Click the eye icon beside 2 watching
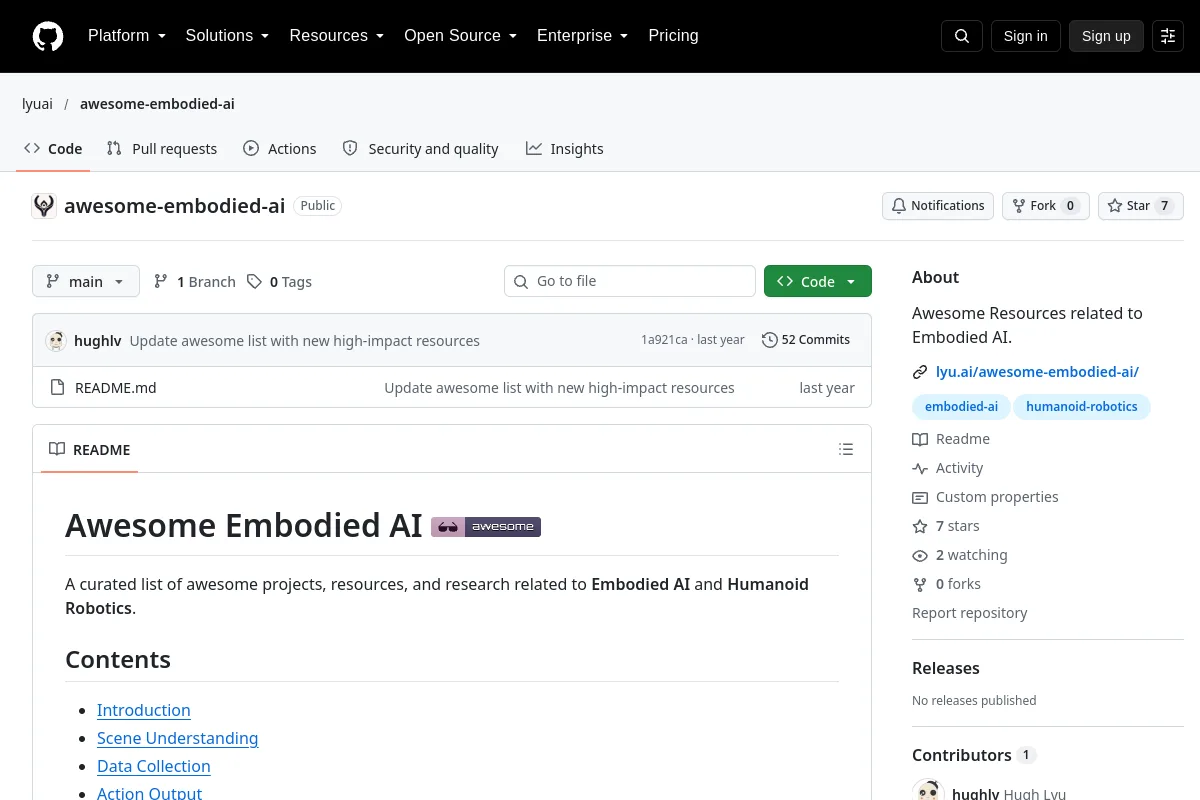Screen dimensions: 1200x800 coord(920,555)
